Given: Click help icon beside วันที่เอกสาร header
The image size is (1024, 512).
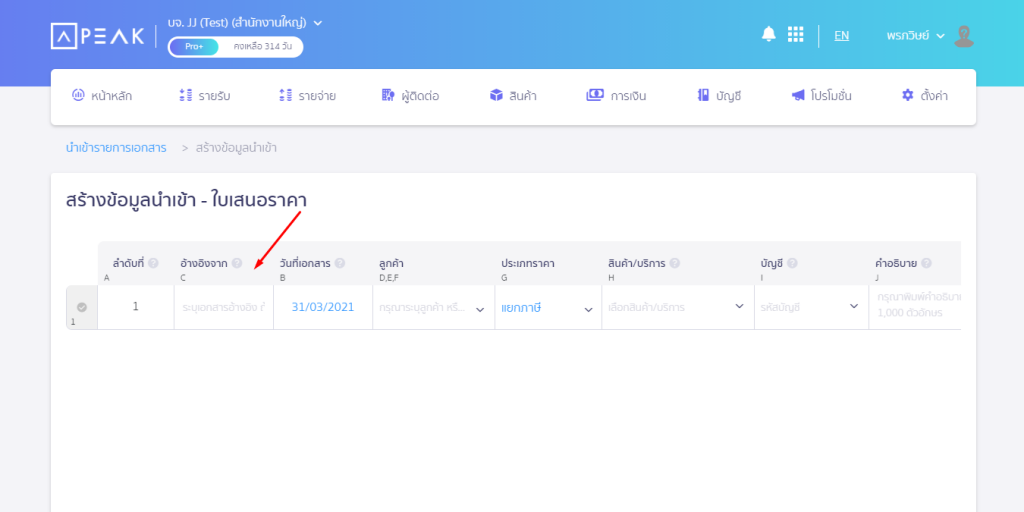Looking at the screenshot, I should coord(340,263).
